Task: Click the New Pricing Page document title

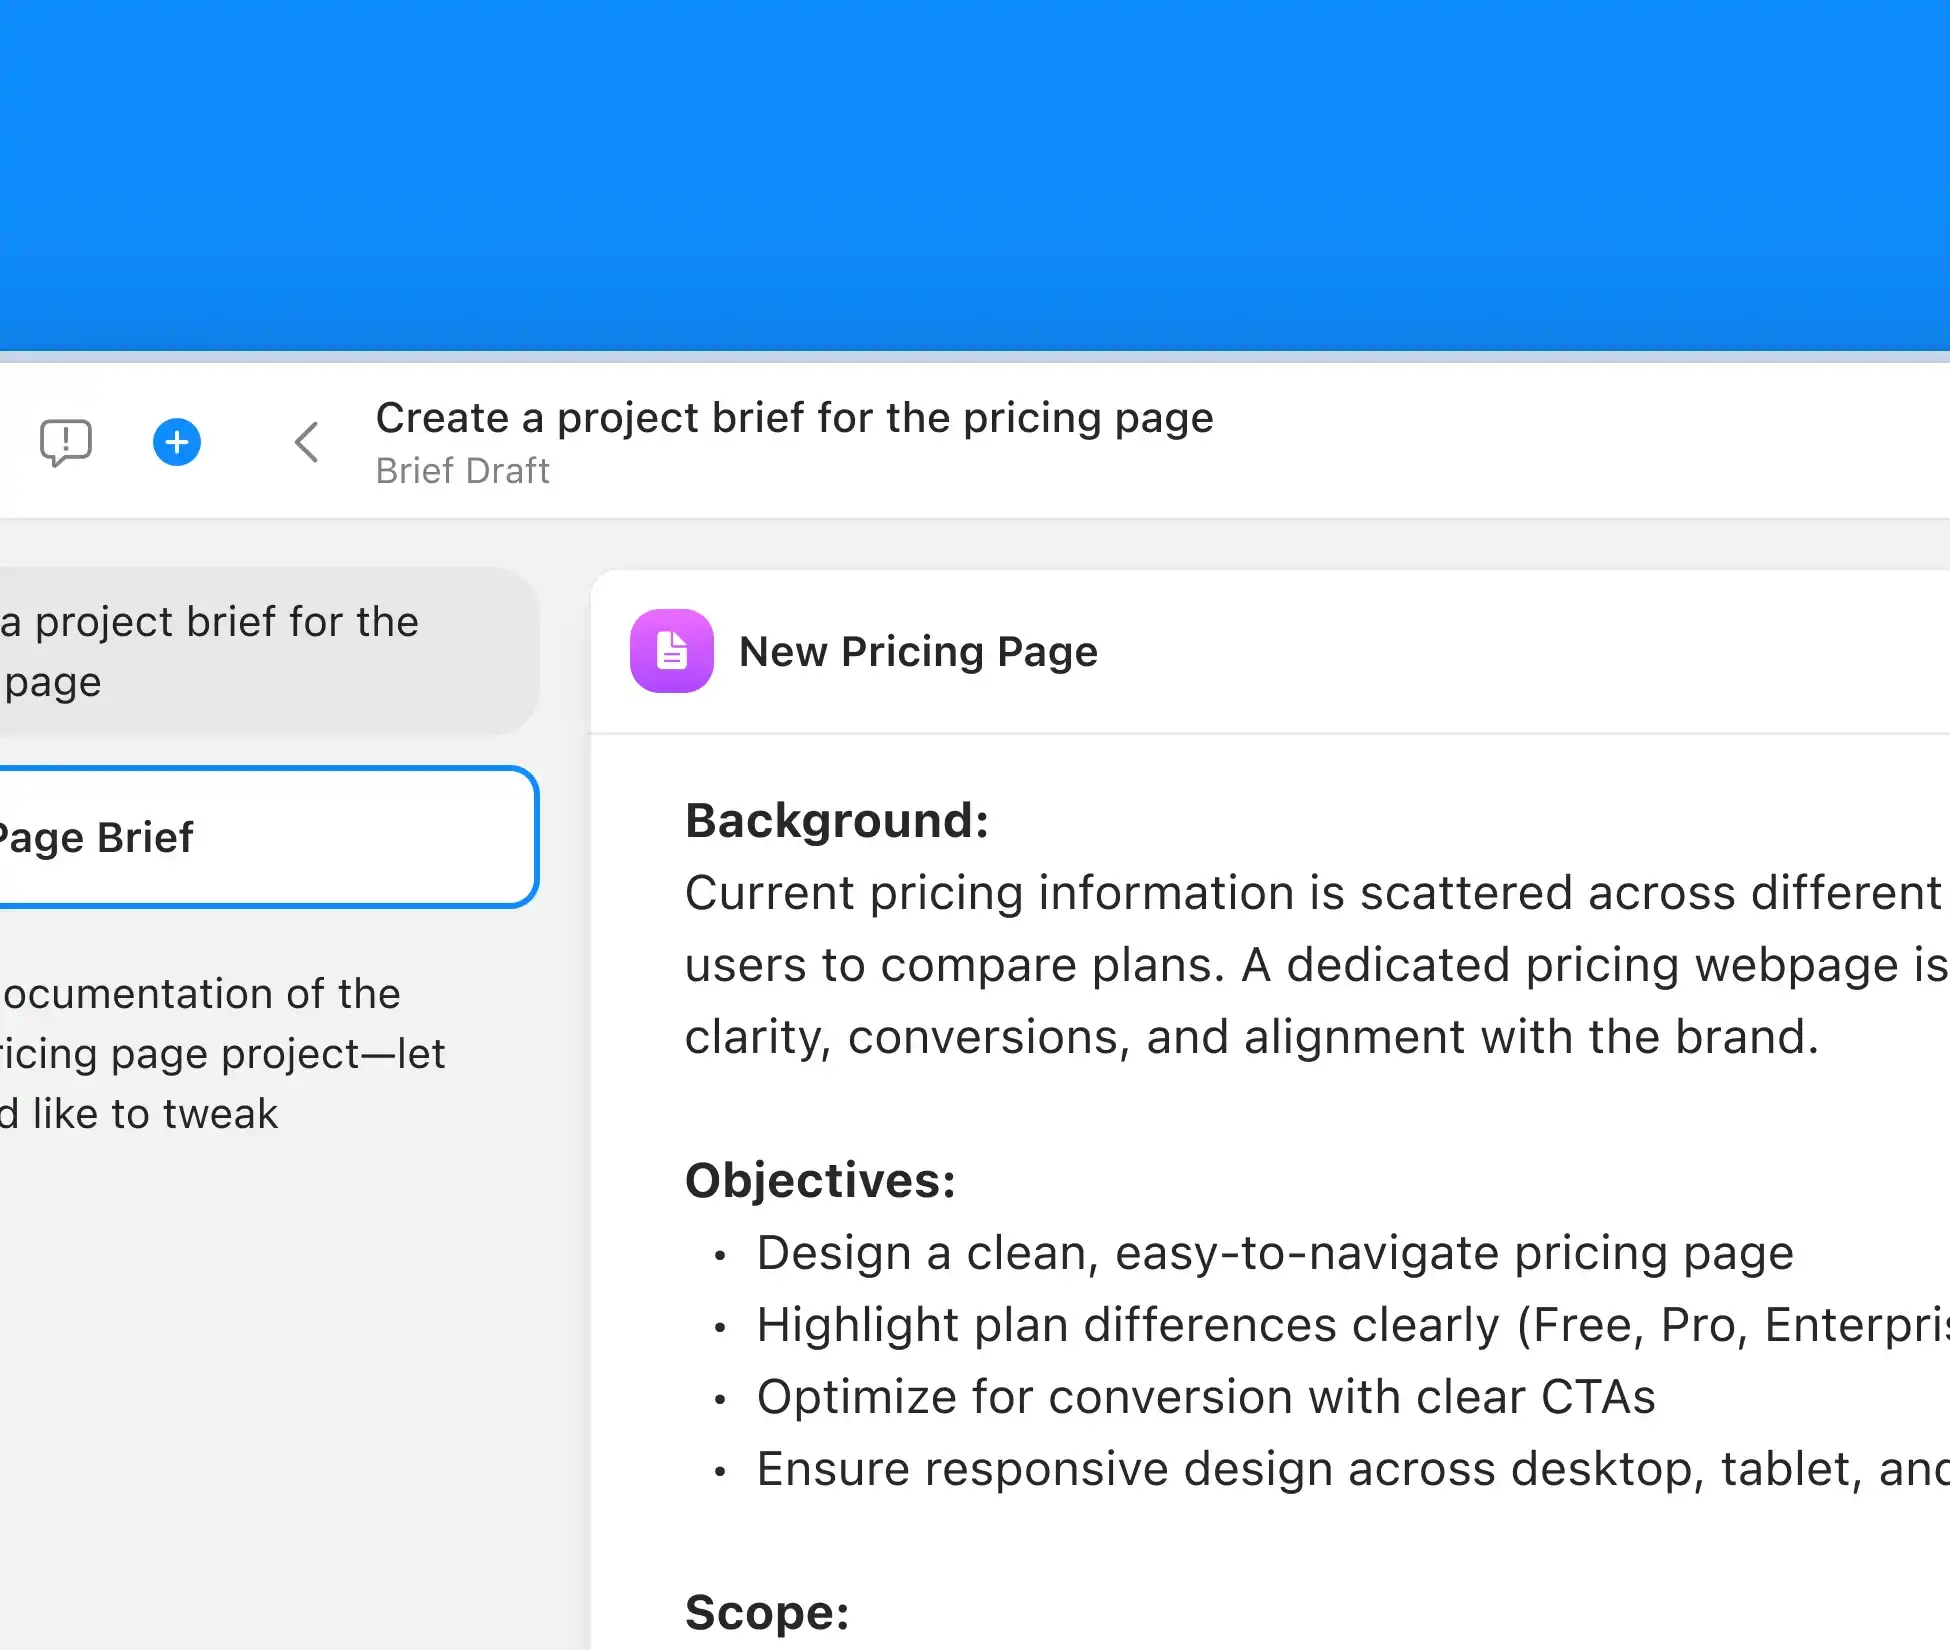Action: 918,652
